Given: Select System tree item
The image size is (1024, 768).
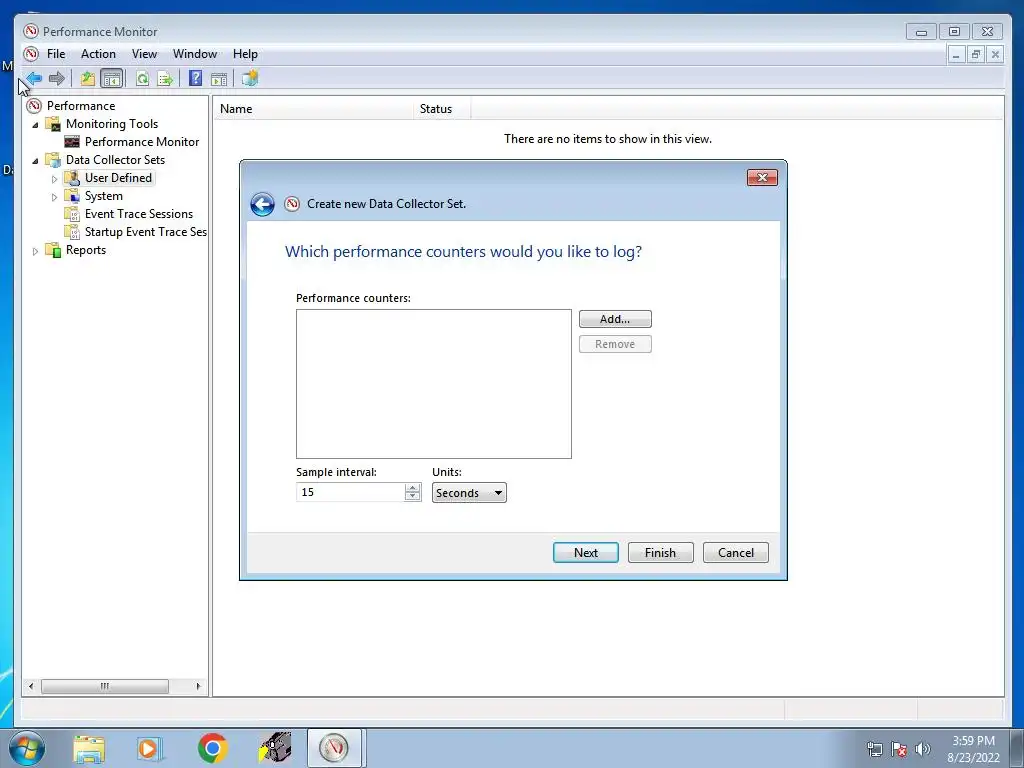Looking at the screenshot, I should coord(103,196).
